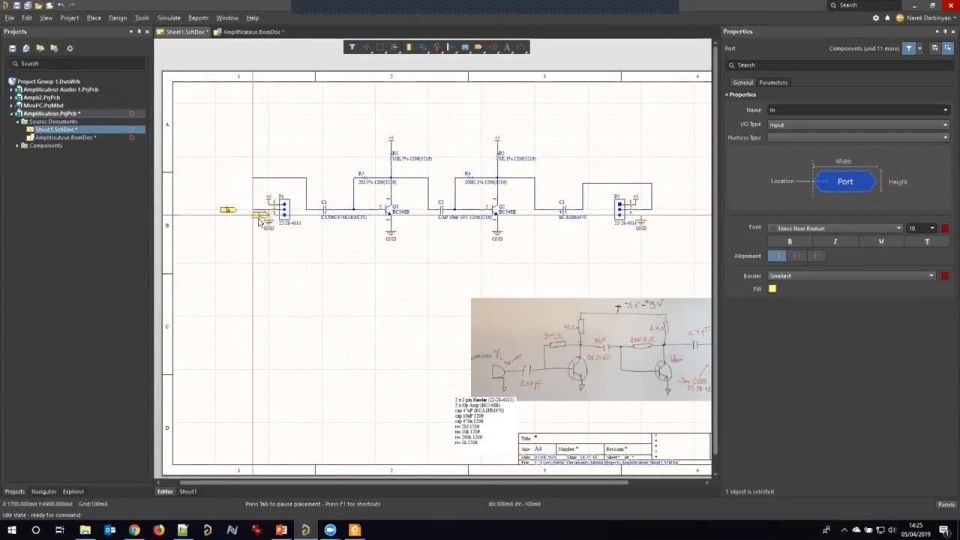Image resolution: width=960 pixels, height=540 pixels.
Task: Click the selection filter funnel in the Properties panel
Action: [x=909, y=48]
